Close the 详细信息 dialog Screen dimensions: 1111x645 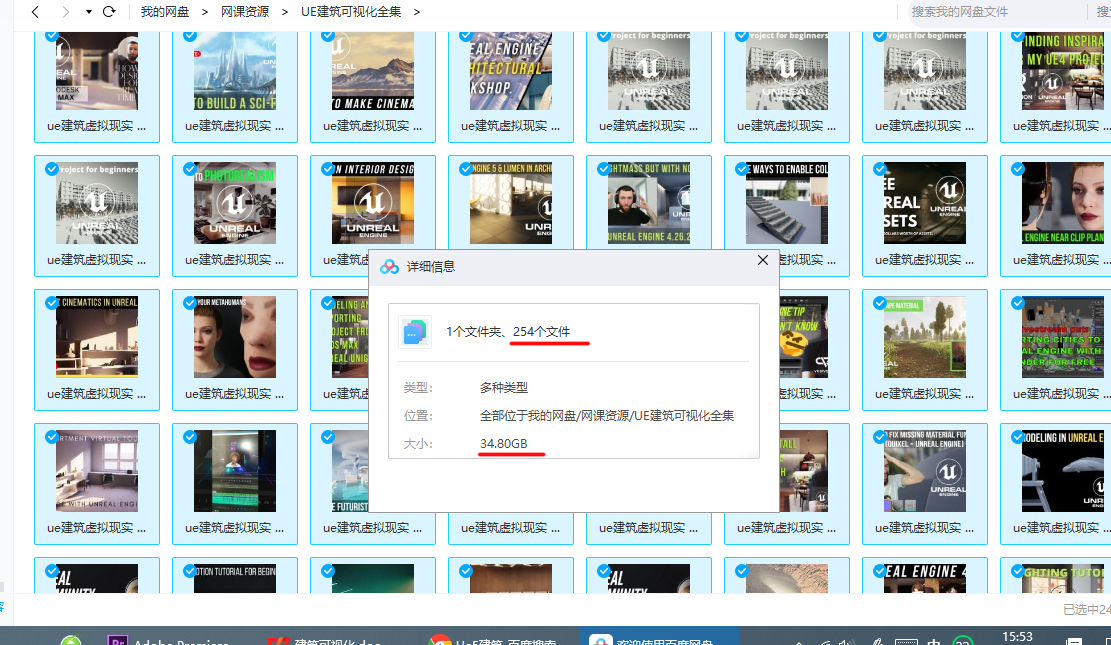click(x=762, y=260)
